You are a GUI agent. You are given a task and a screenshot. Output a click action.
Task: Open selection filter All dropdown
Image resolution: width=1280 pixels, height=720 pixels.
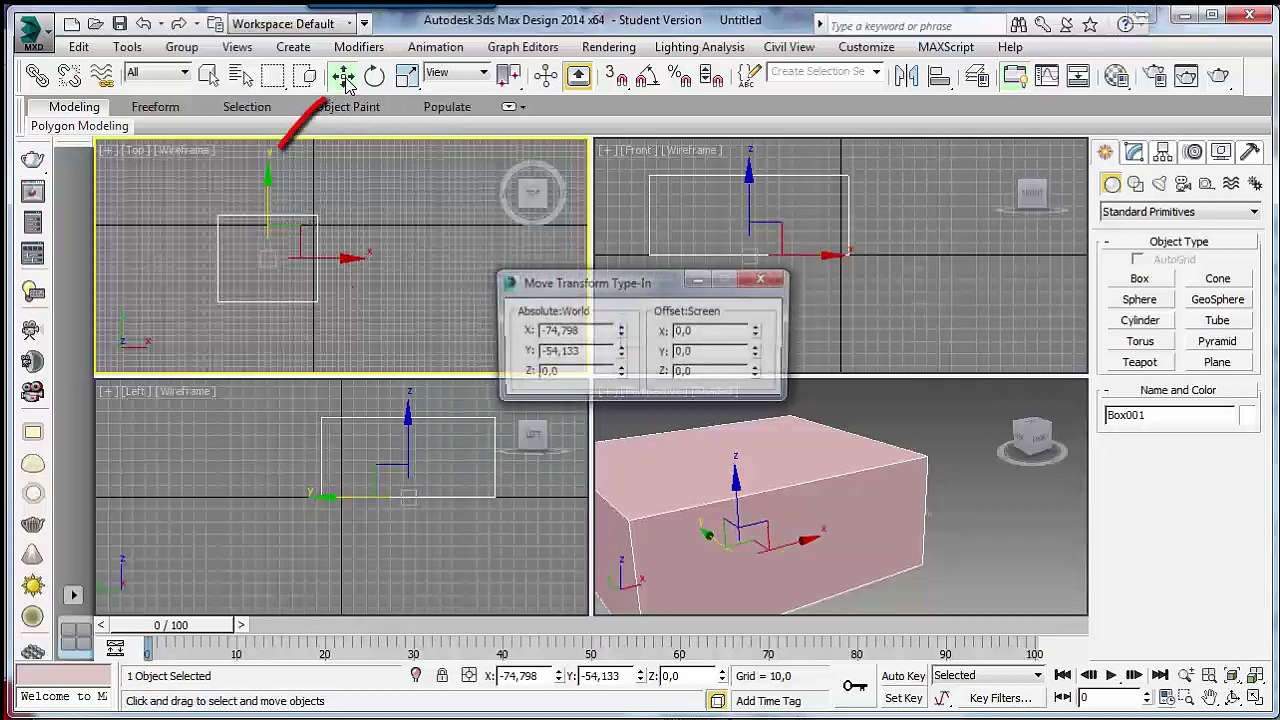157,72
